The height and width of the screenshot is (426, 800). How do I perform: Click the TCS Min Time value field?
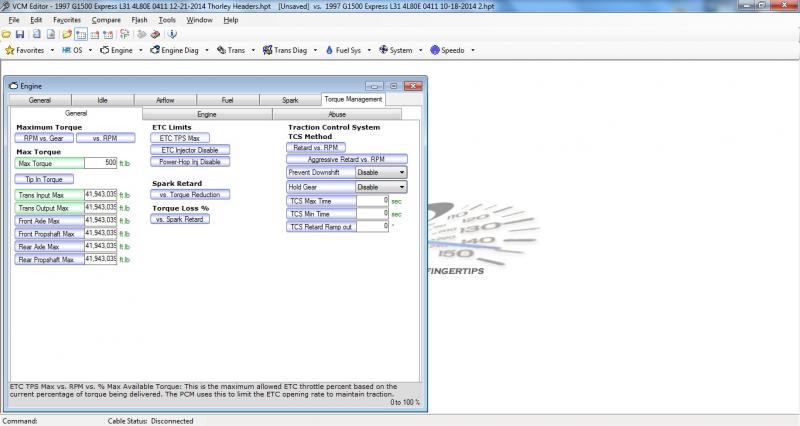coord(372,214)
